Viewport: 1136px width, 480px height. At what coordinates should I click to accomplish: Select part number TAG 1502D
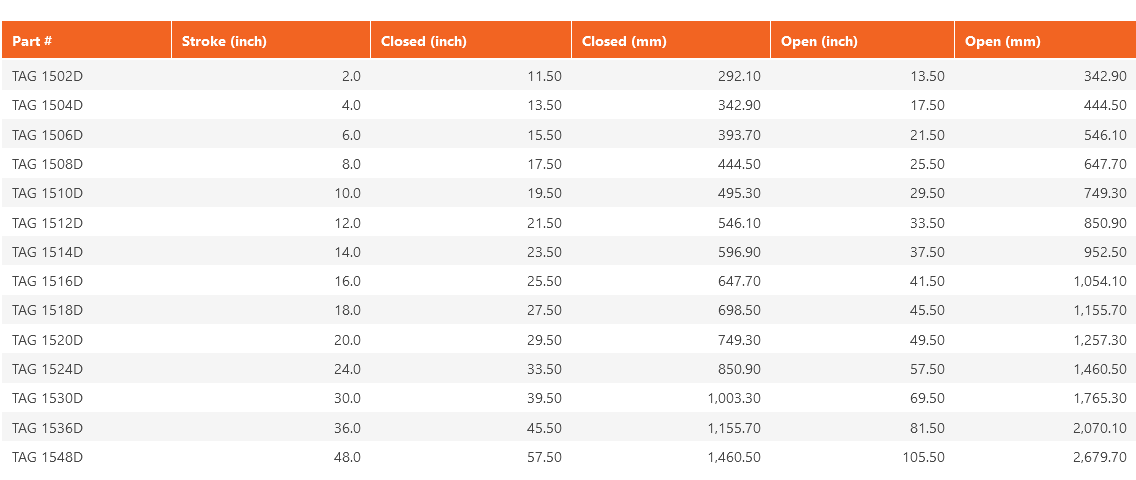[47, 76]
